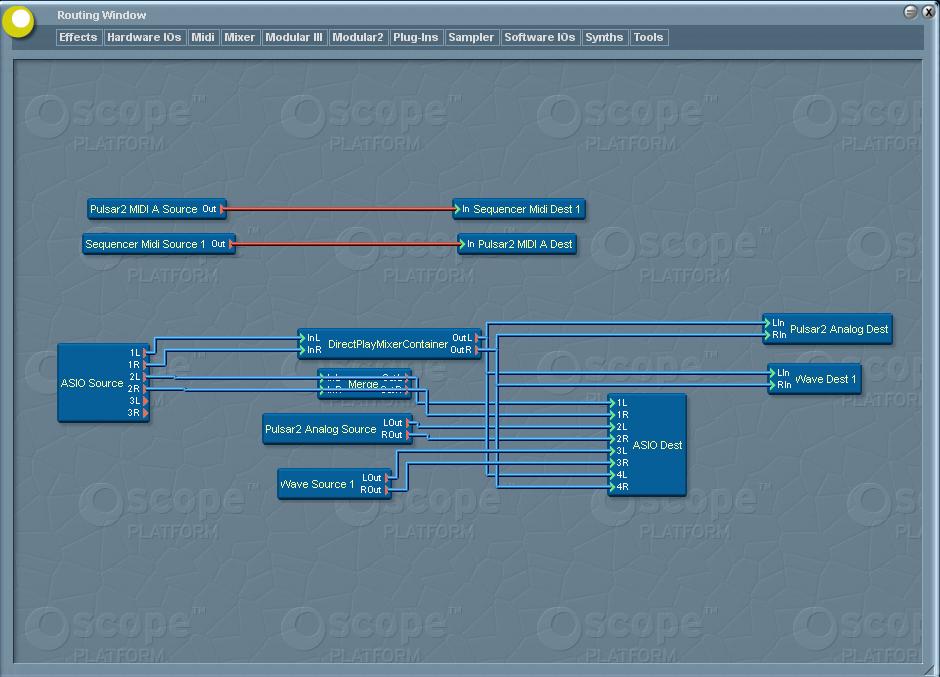Click the 2L input port on ASIO Dest

[x=612, y=427]
